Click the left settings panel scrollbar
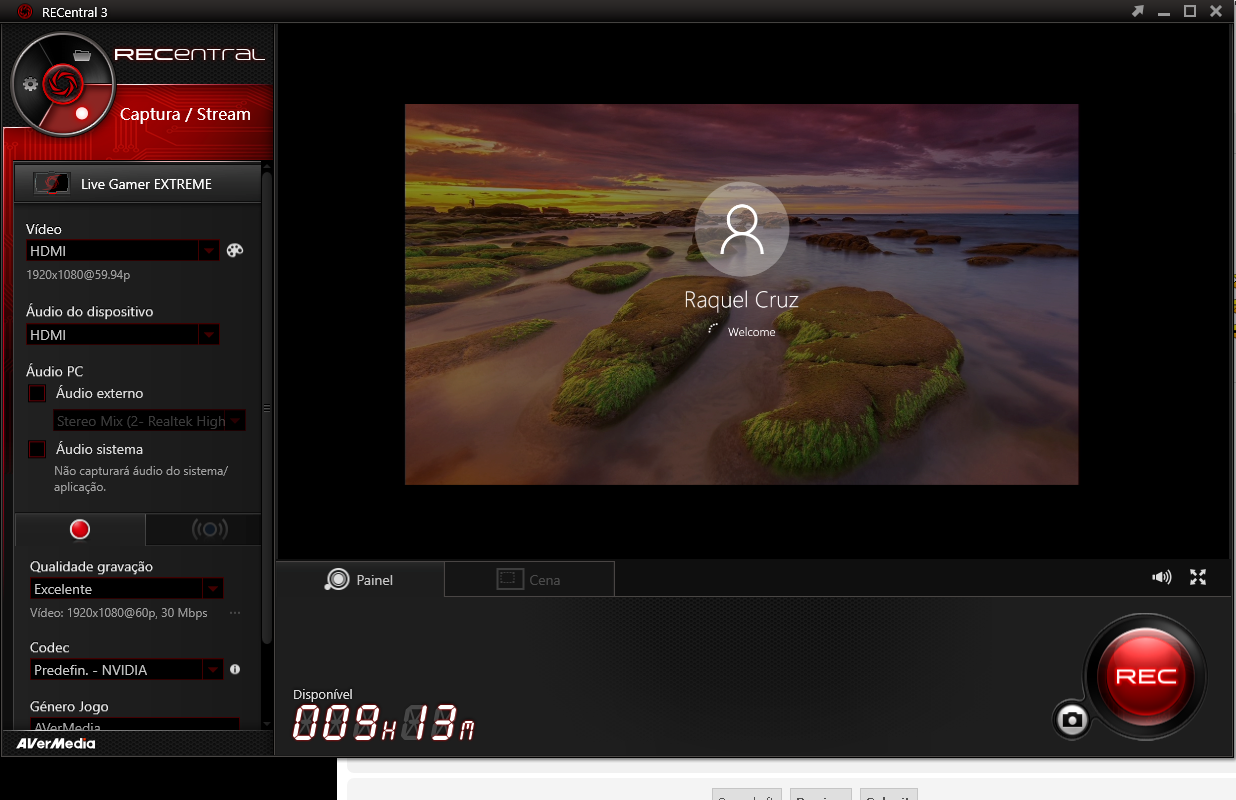The width and height of the screenshot is (1236, 800). pyautogui.click(x=267, y=408)
